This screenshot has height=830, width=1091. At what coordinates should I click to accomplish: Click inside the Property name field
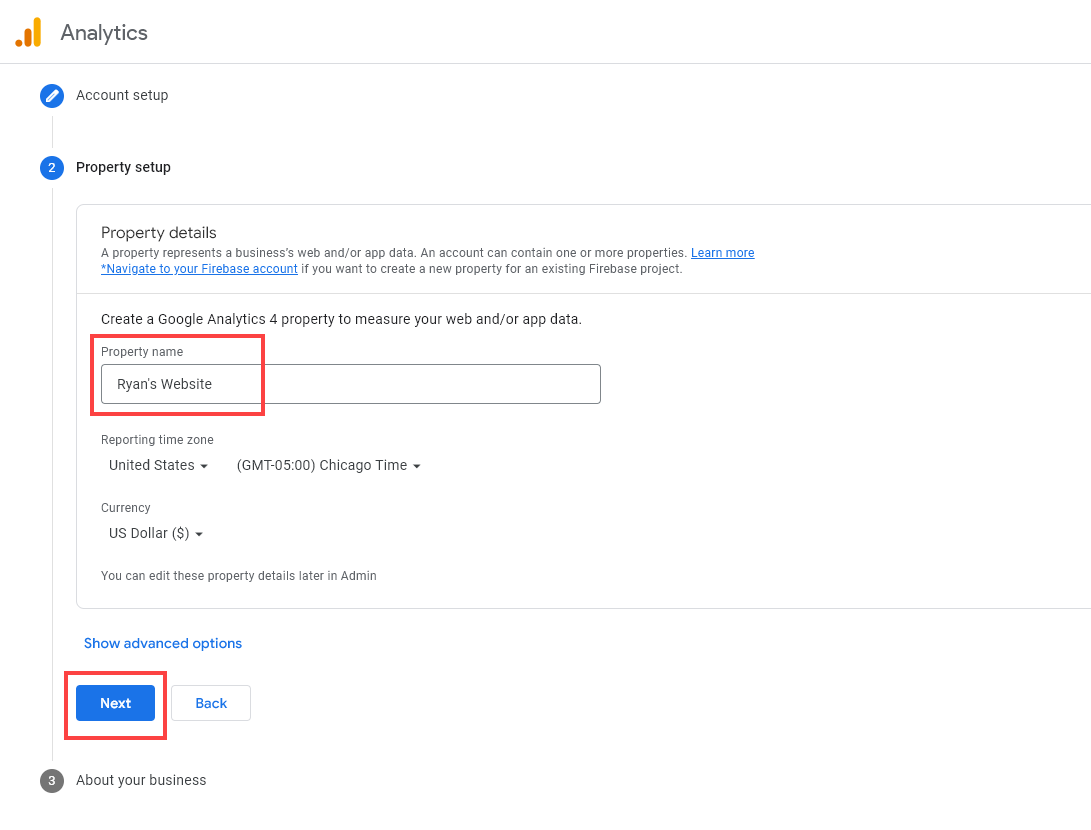point(347,384)
